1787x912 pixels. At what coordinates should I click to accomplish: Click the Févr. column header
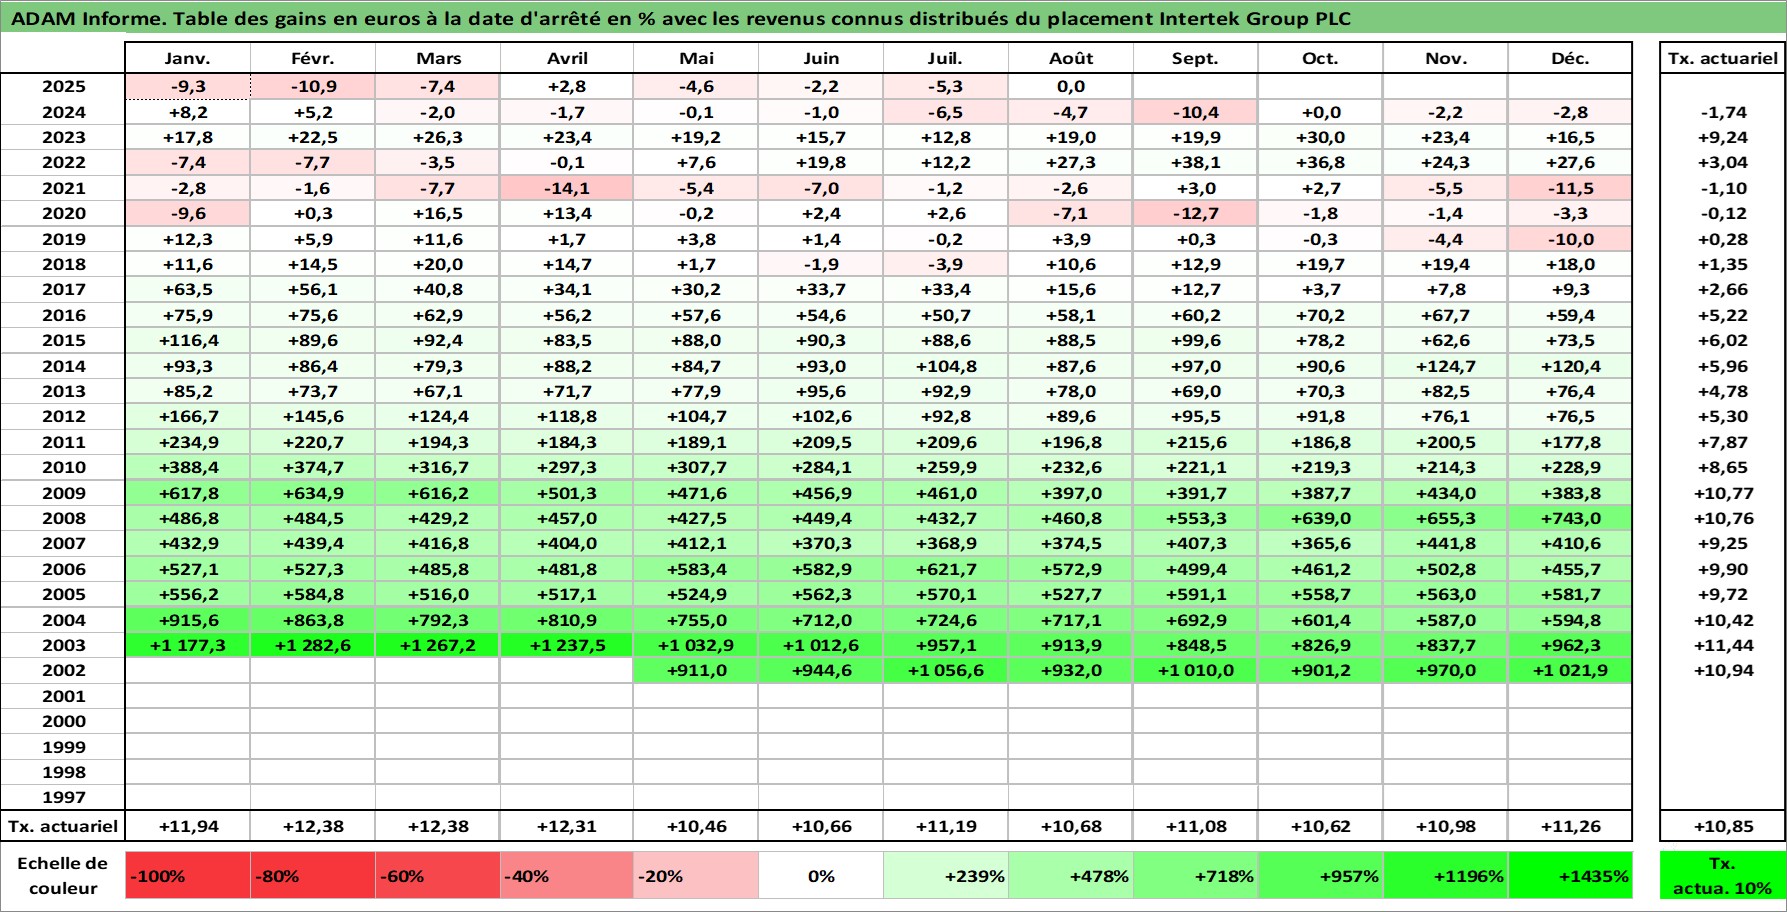click(x=312, y=58)
